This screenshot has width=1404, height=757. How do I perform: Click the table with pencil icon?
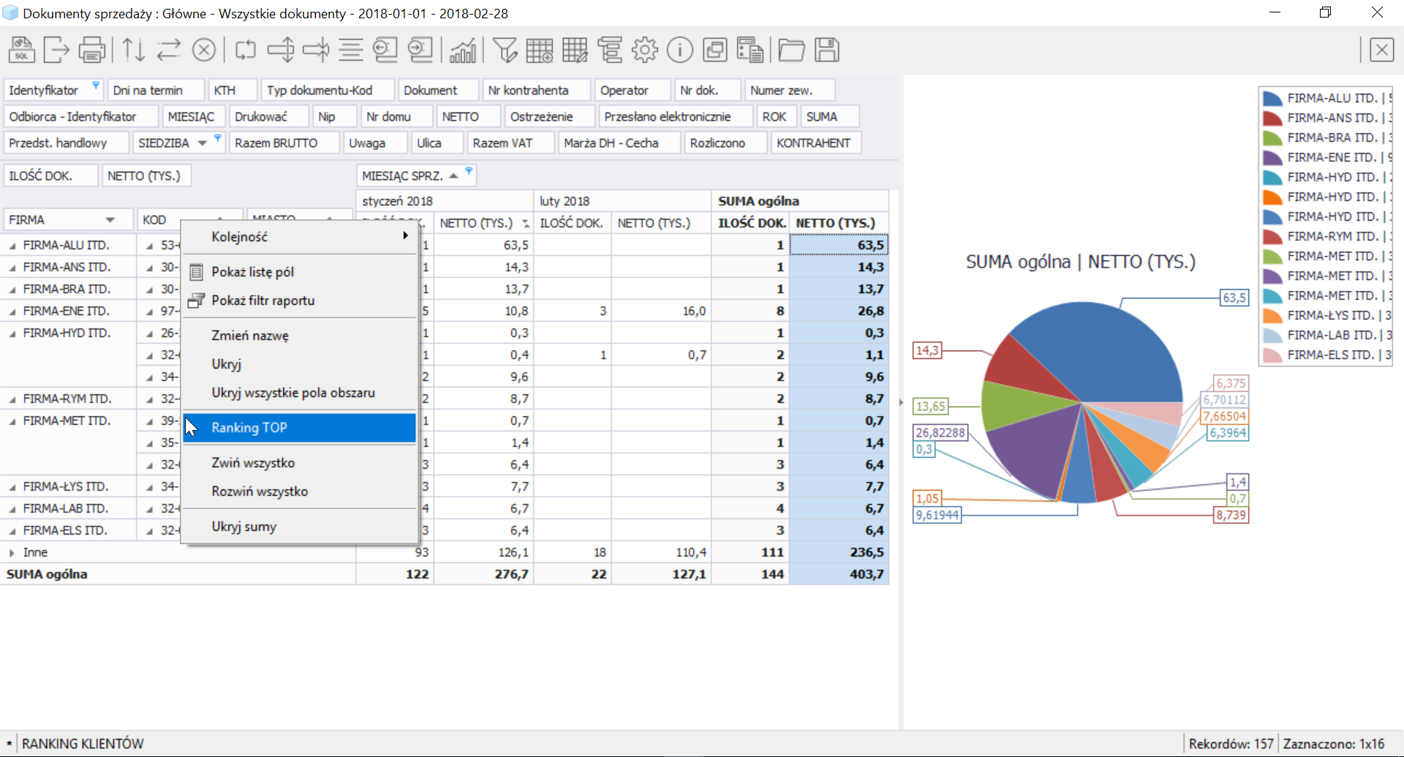pyautogui.click(x=575, y=50)
